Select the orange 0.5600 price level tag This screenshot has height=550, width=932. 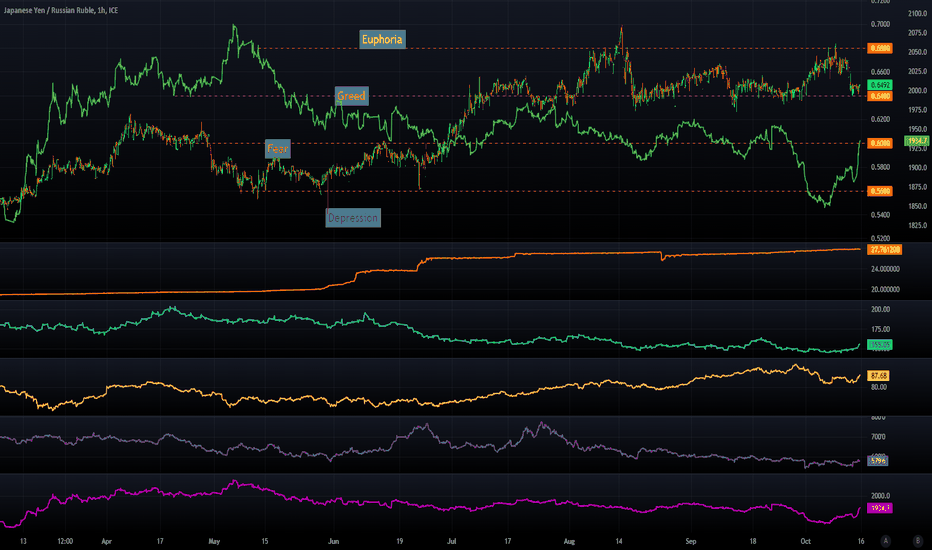pos(880,191)
